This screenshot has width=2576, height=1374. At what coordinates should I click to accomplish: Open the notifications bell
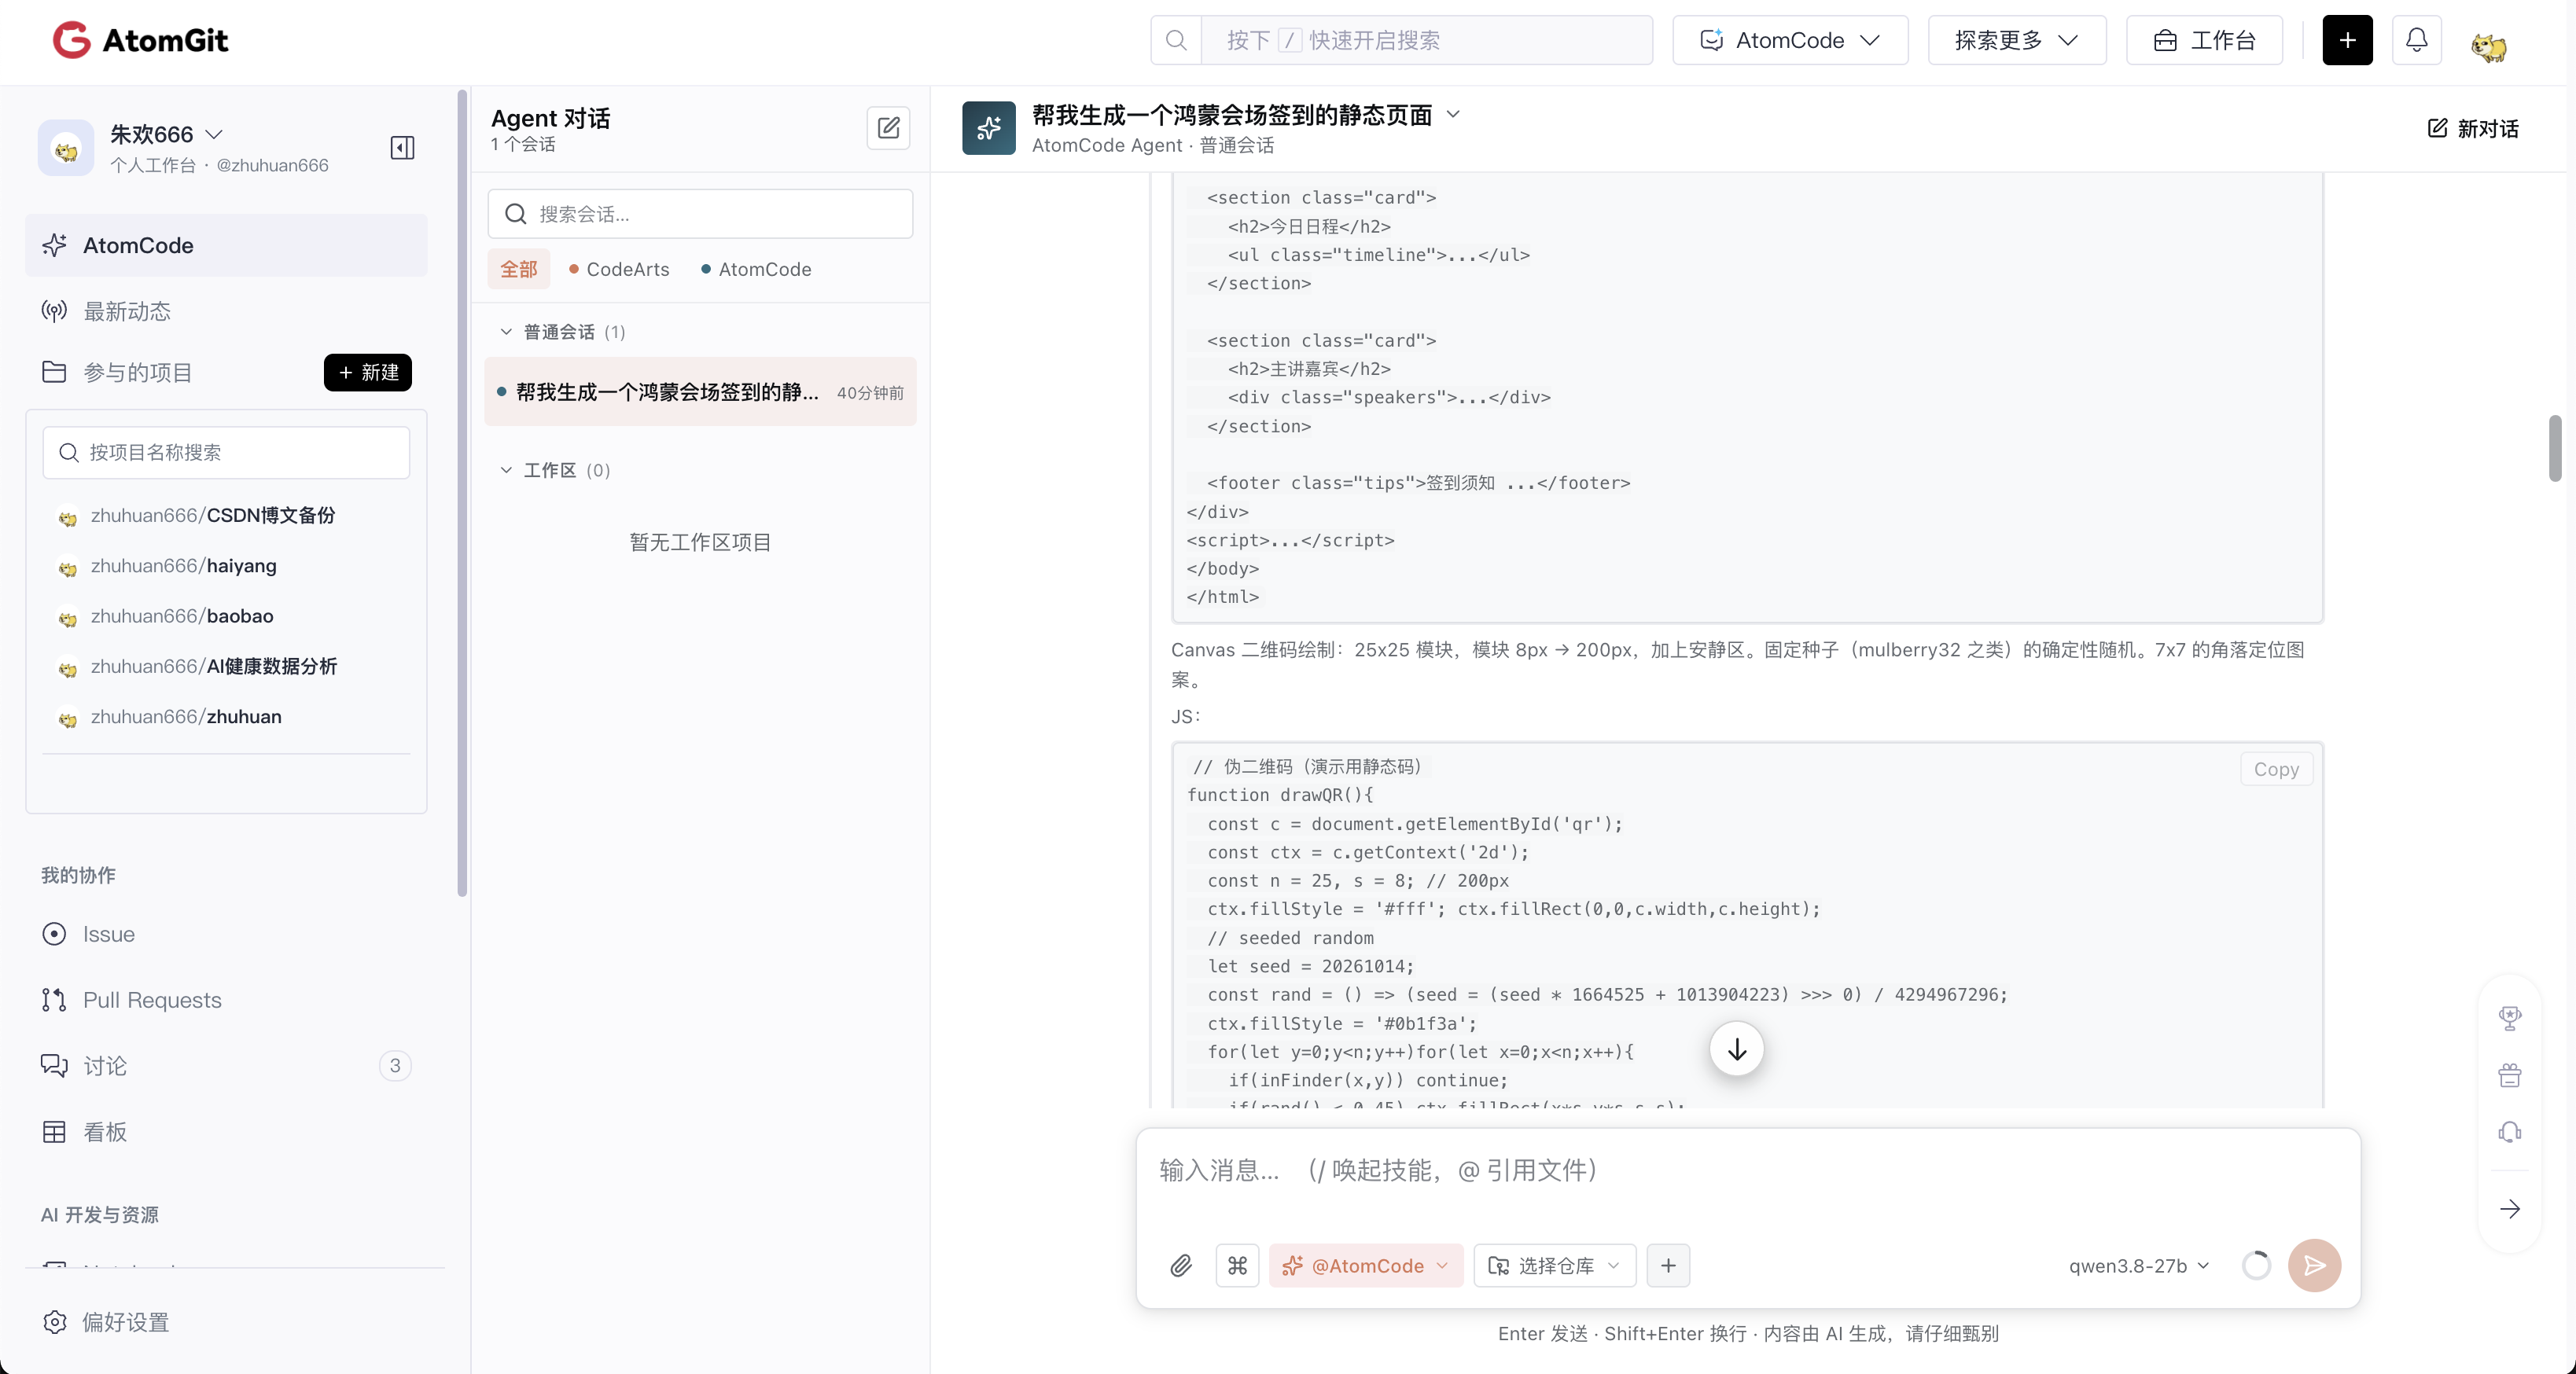(2416, 40)
